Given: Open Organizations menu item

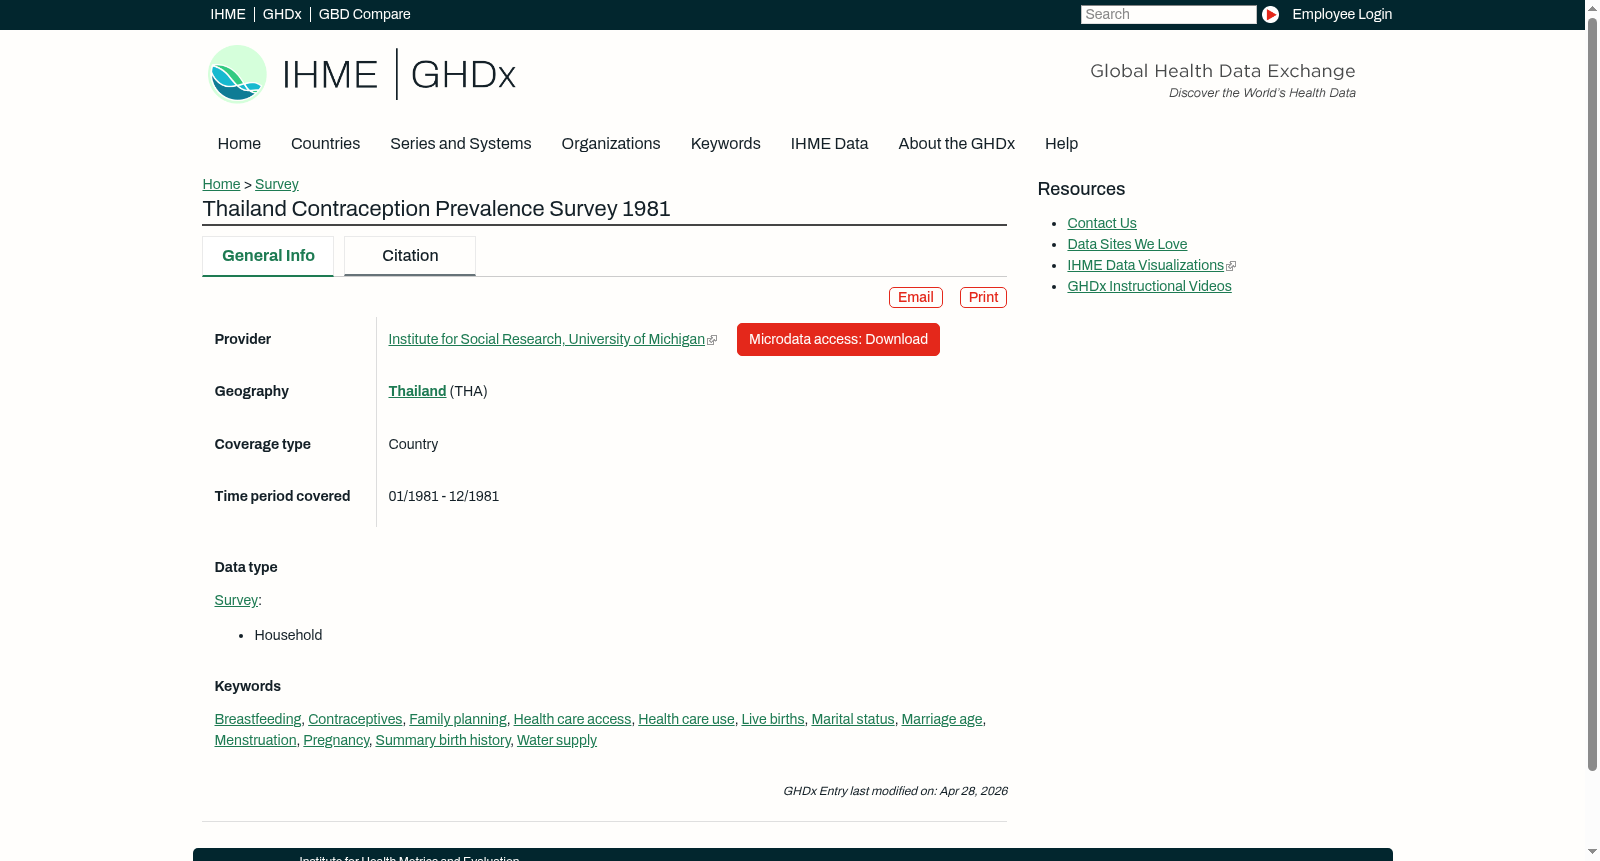Looking at the screenshot, I should coord(611,143).
